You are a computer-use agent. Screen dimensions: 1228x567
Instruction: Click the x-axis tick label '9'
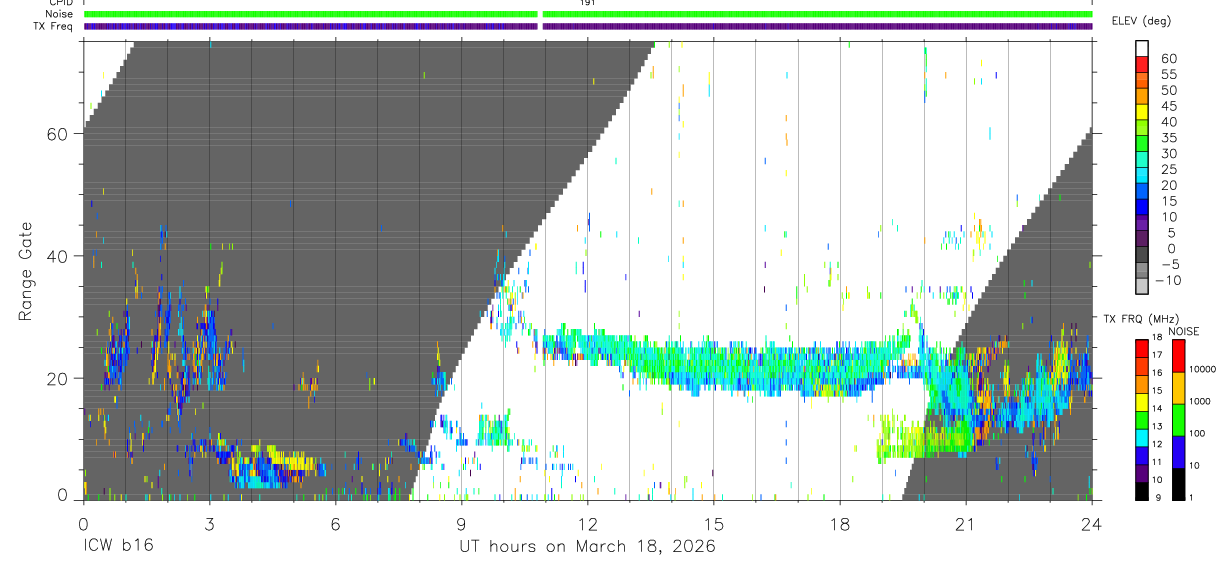coord(461,523)
